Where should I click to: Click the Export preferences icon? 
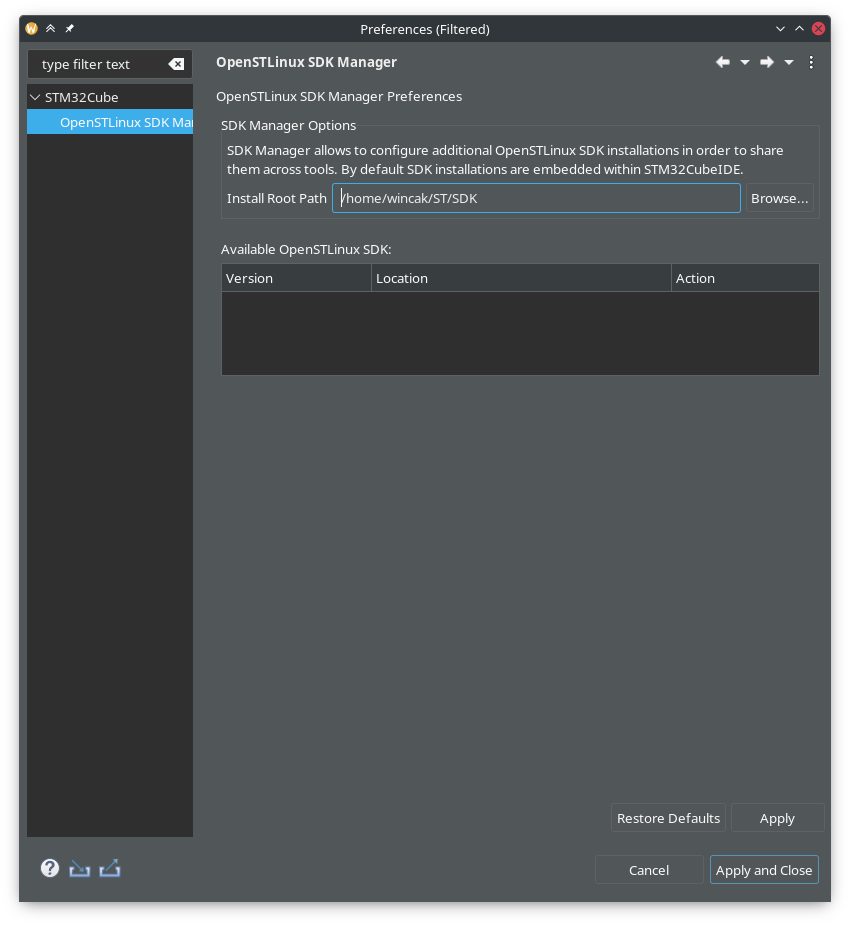(110, 868)
